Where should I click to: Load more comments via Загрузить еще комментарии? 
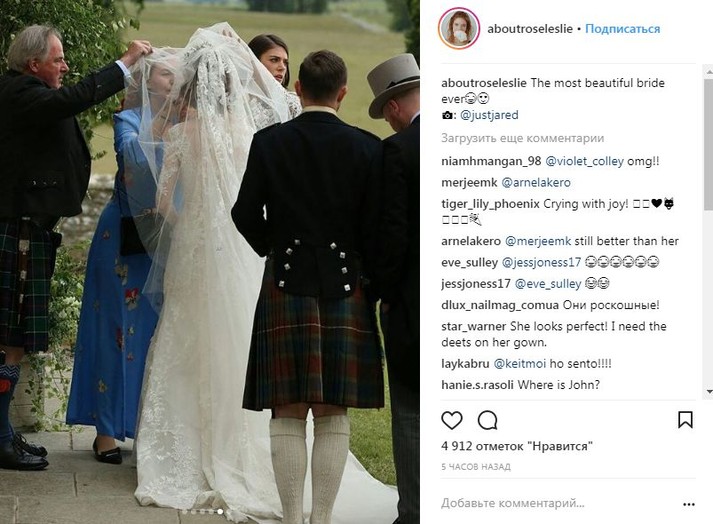tap(522, 138)
